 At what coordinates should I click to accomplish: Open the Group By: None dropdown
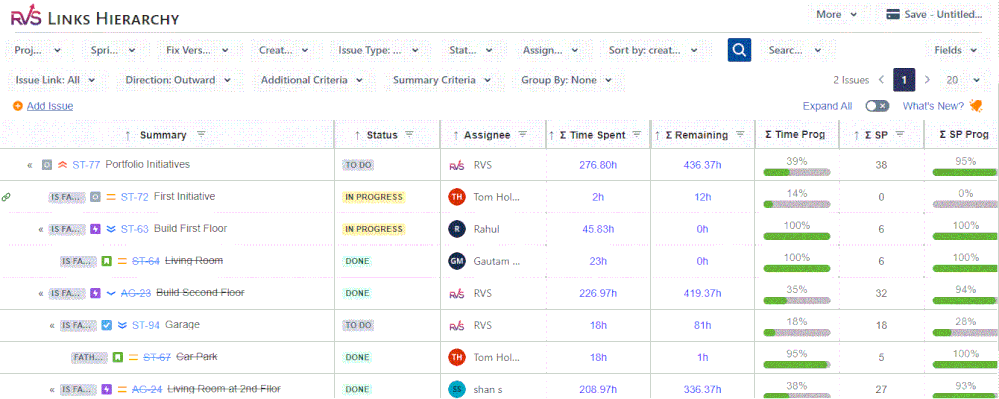pyautogui.click(x=566, y=80)
